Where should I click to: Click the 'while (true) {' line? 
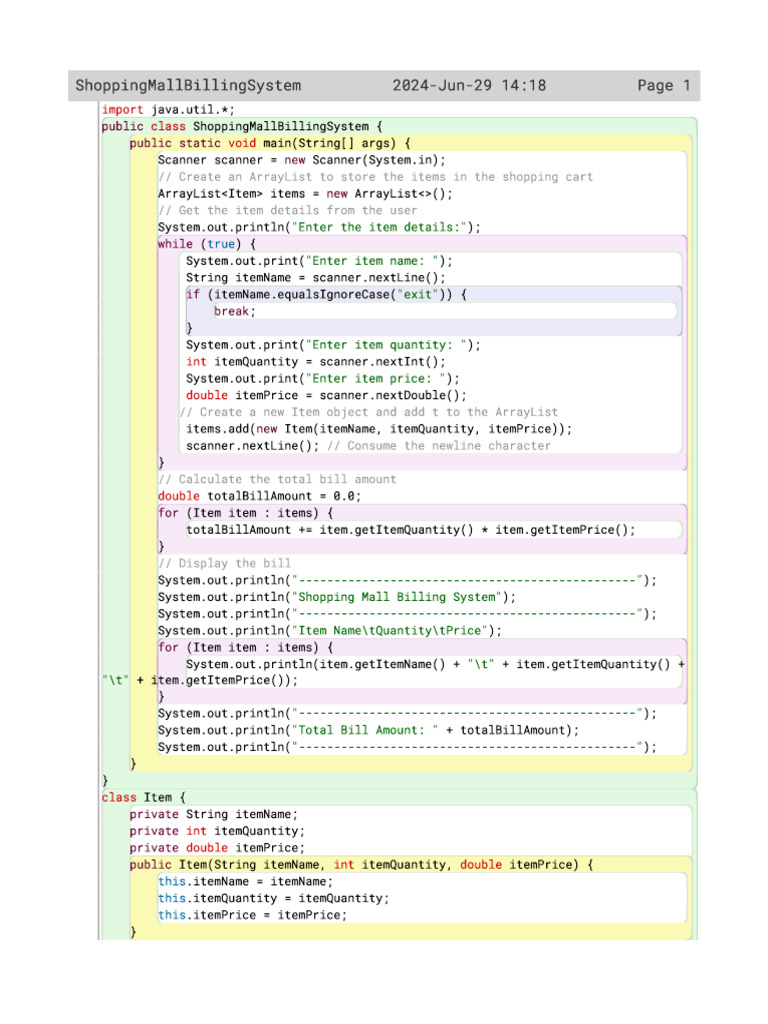click(x=207, y=244)
